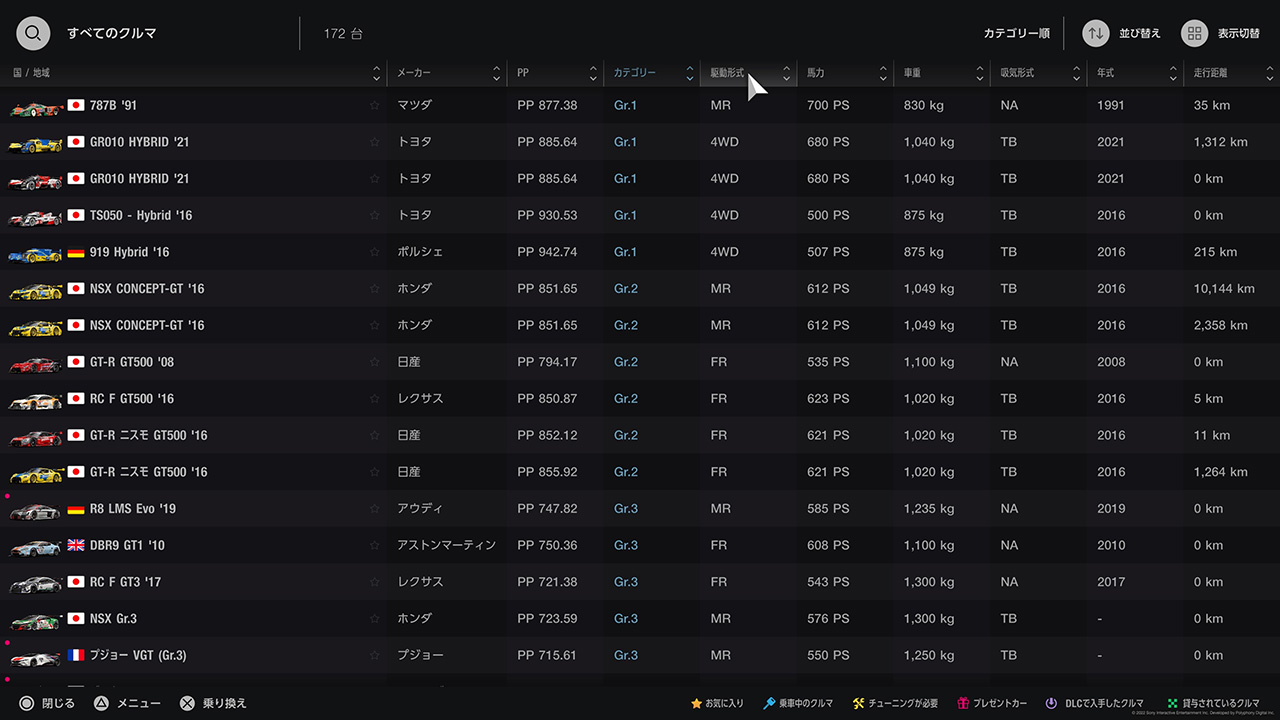
Task: Click the 1,264 km mileage value
Action: pos(1220,472)
